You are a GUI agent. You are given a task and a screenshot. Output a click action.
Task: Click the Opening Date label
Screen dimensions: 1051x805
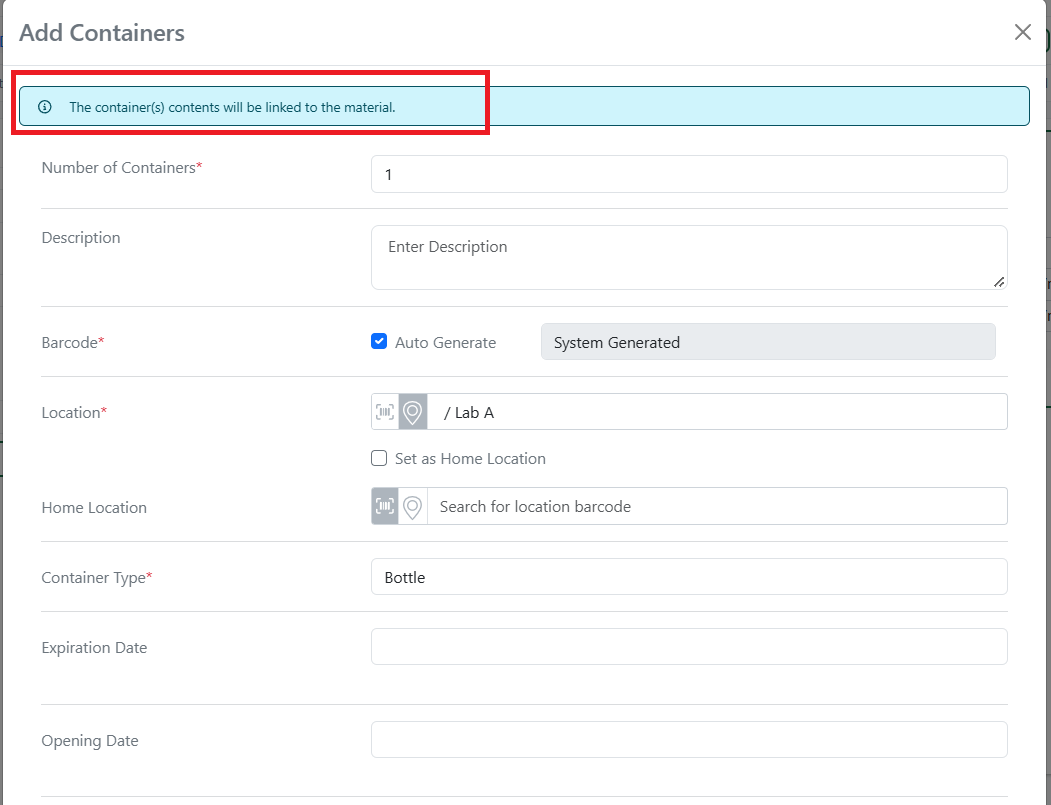pos(90,741)
